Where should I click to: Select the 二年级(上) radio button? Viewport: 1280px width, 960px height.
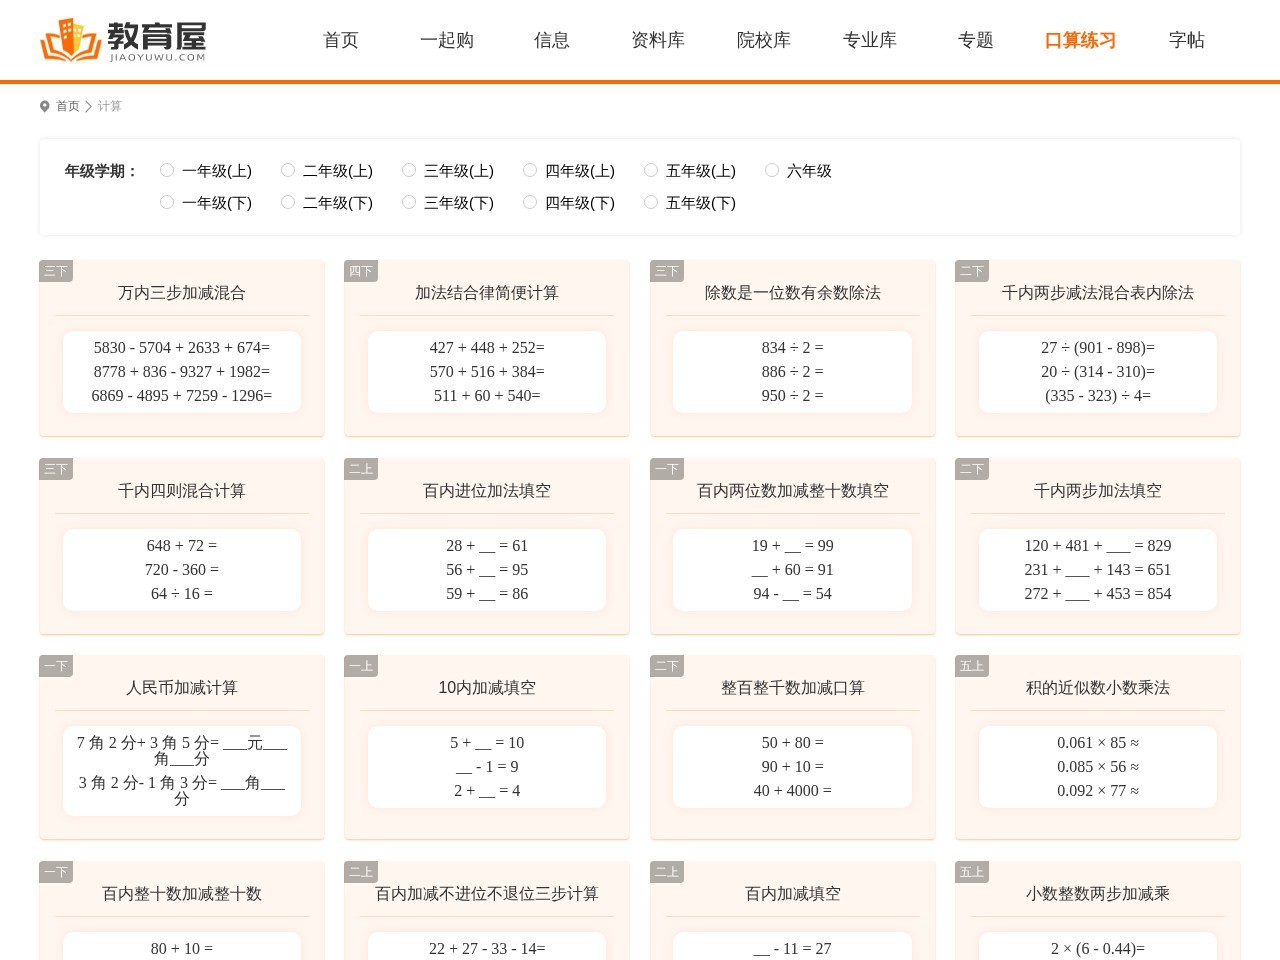288,170
